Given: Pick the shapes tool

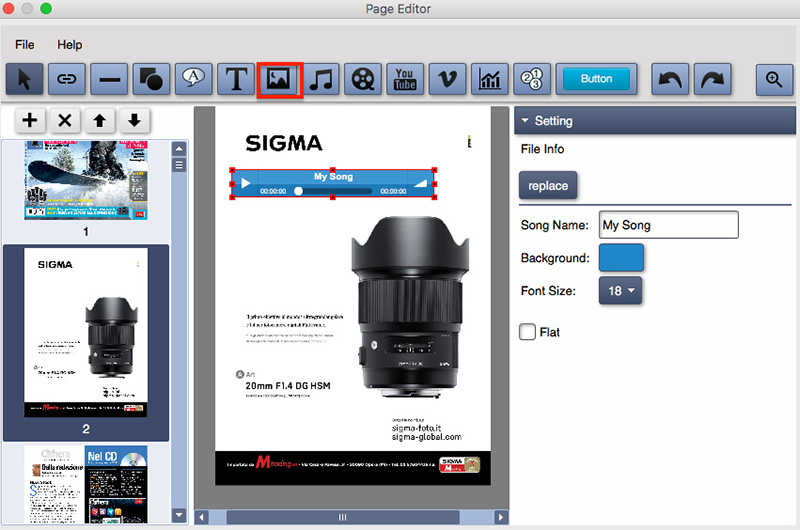Looking at the screenshot, I should pyautogui.click(x=151, y=79).
